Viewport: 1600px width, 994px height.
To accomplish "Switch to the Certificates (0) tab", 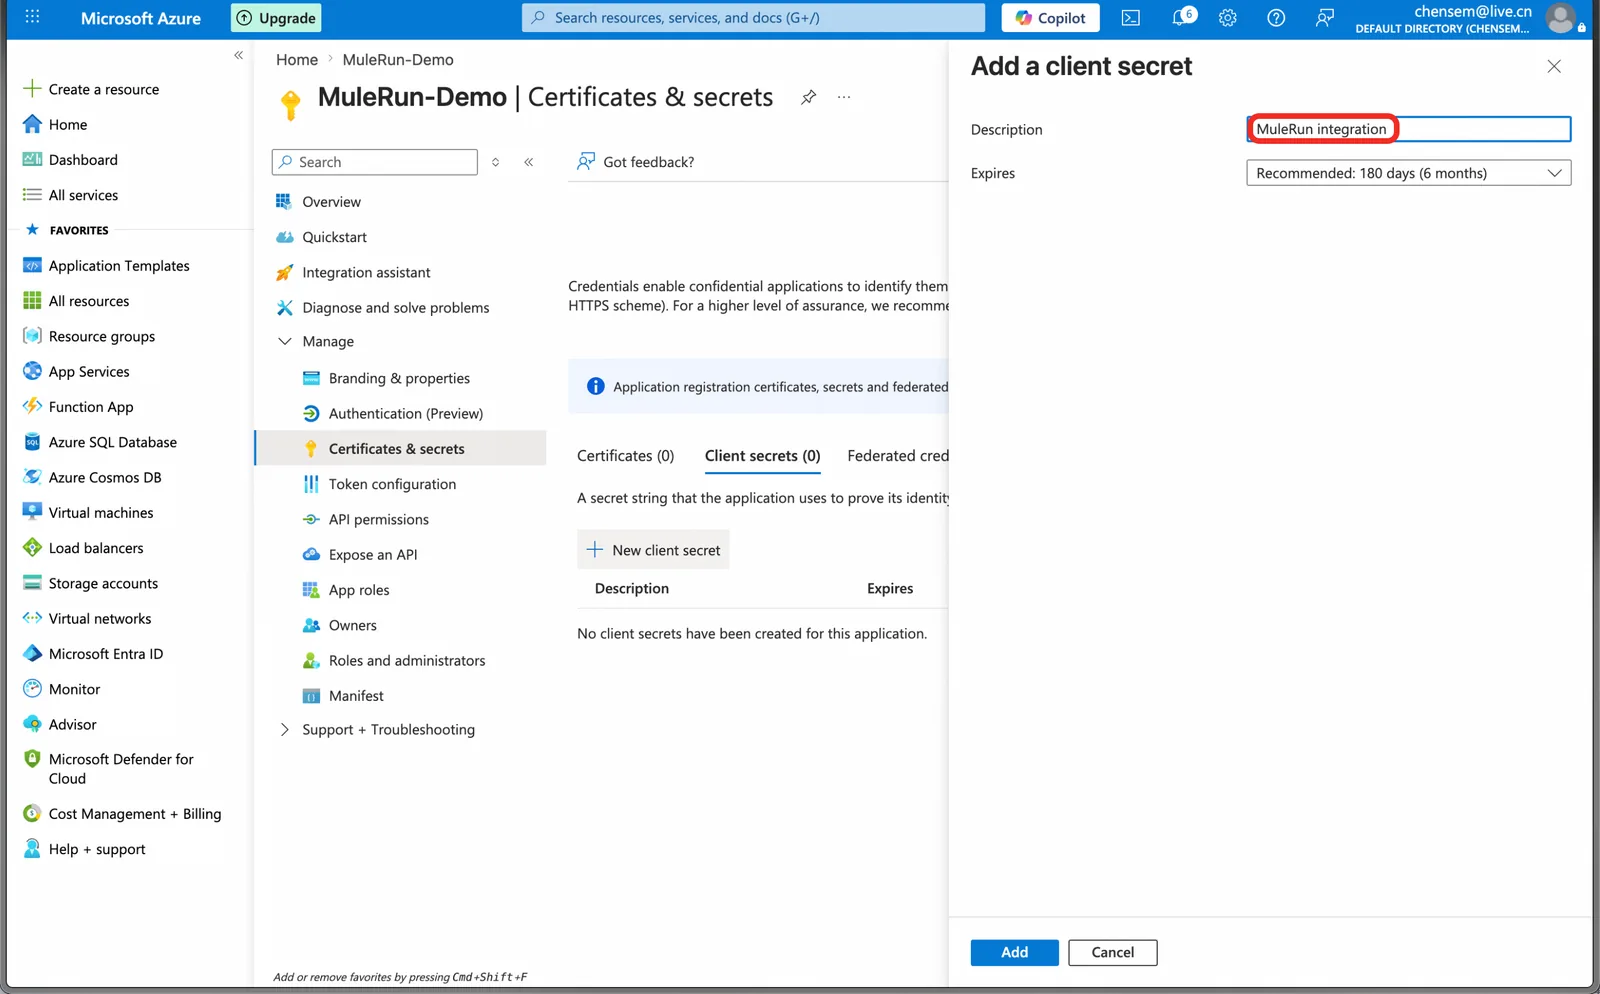I will (626, 456).
